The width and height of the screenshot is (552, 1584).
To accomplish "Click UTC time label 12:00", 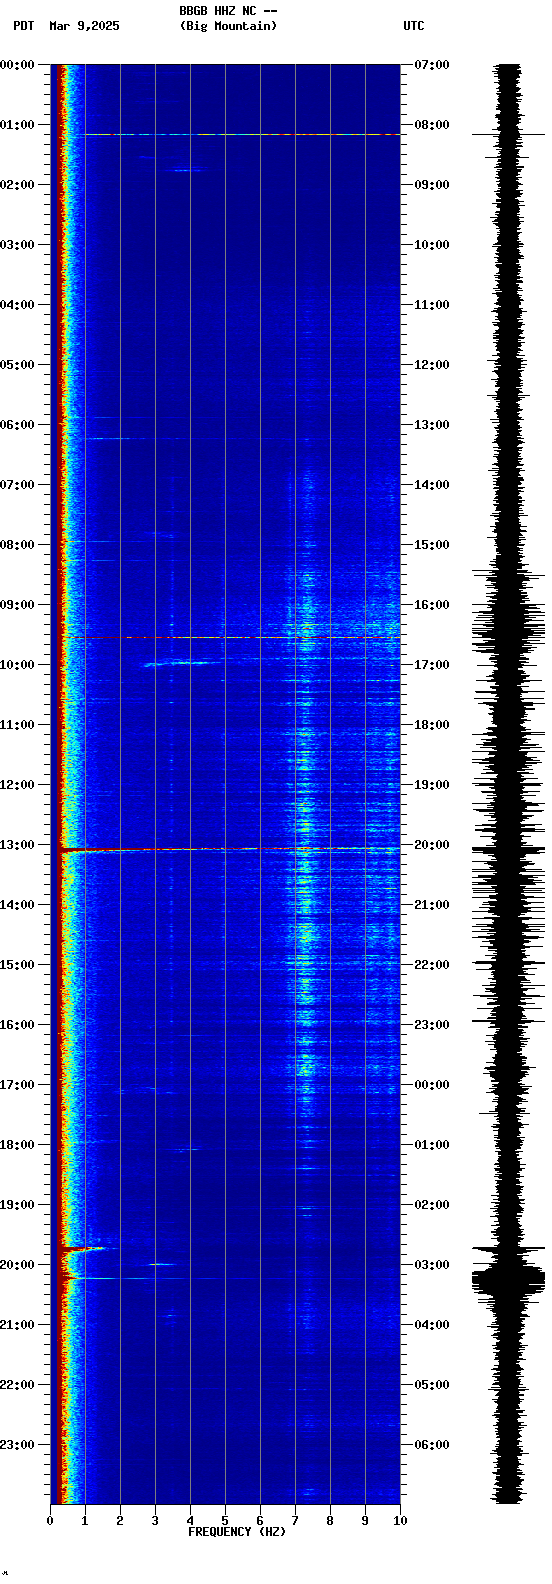I will point(432,365).
